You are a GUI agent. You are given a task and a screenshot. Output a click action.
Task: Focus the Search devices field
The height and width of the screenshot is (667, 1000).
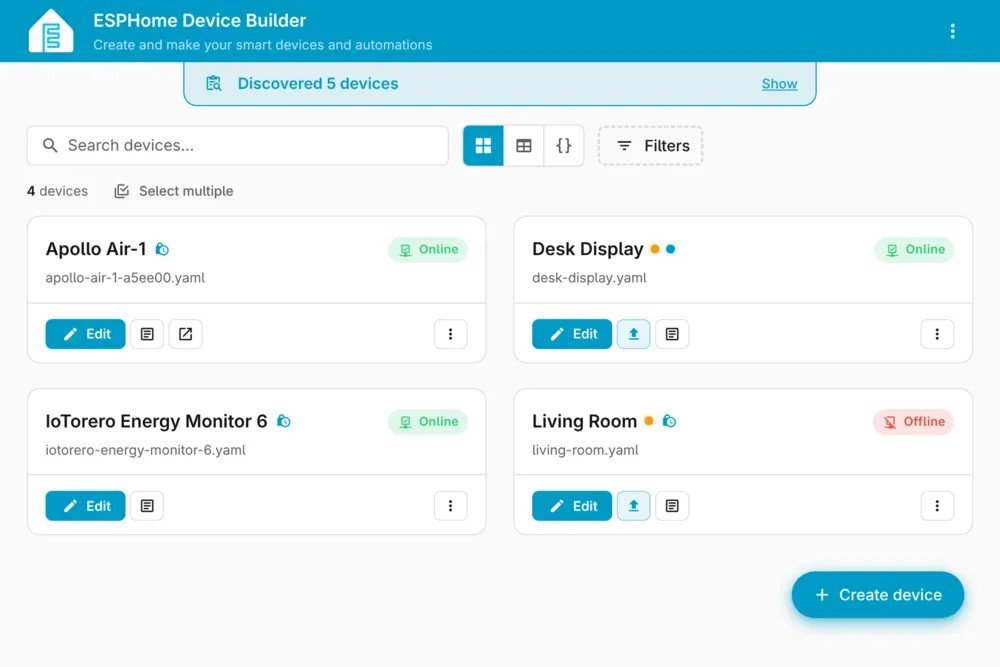point(238,145)
